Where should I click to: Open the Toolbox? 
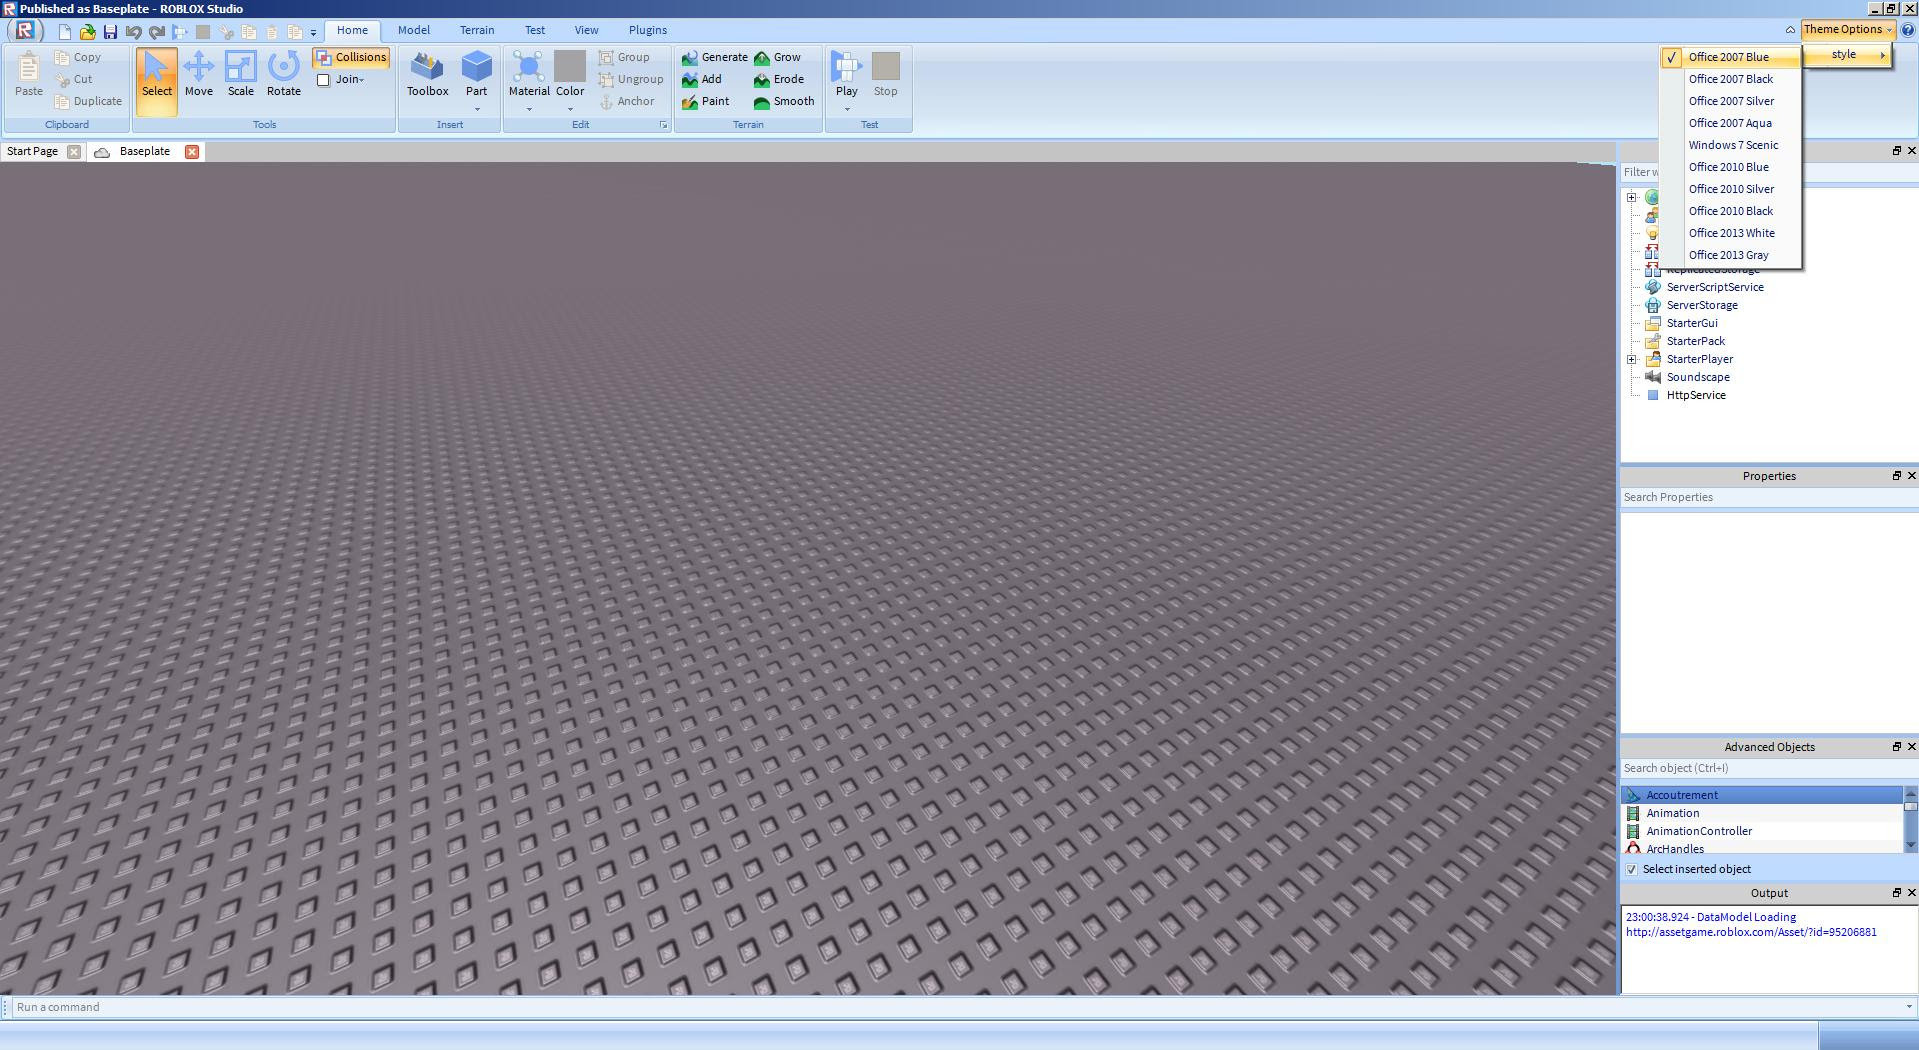point(427,76)
